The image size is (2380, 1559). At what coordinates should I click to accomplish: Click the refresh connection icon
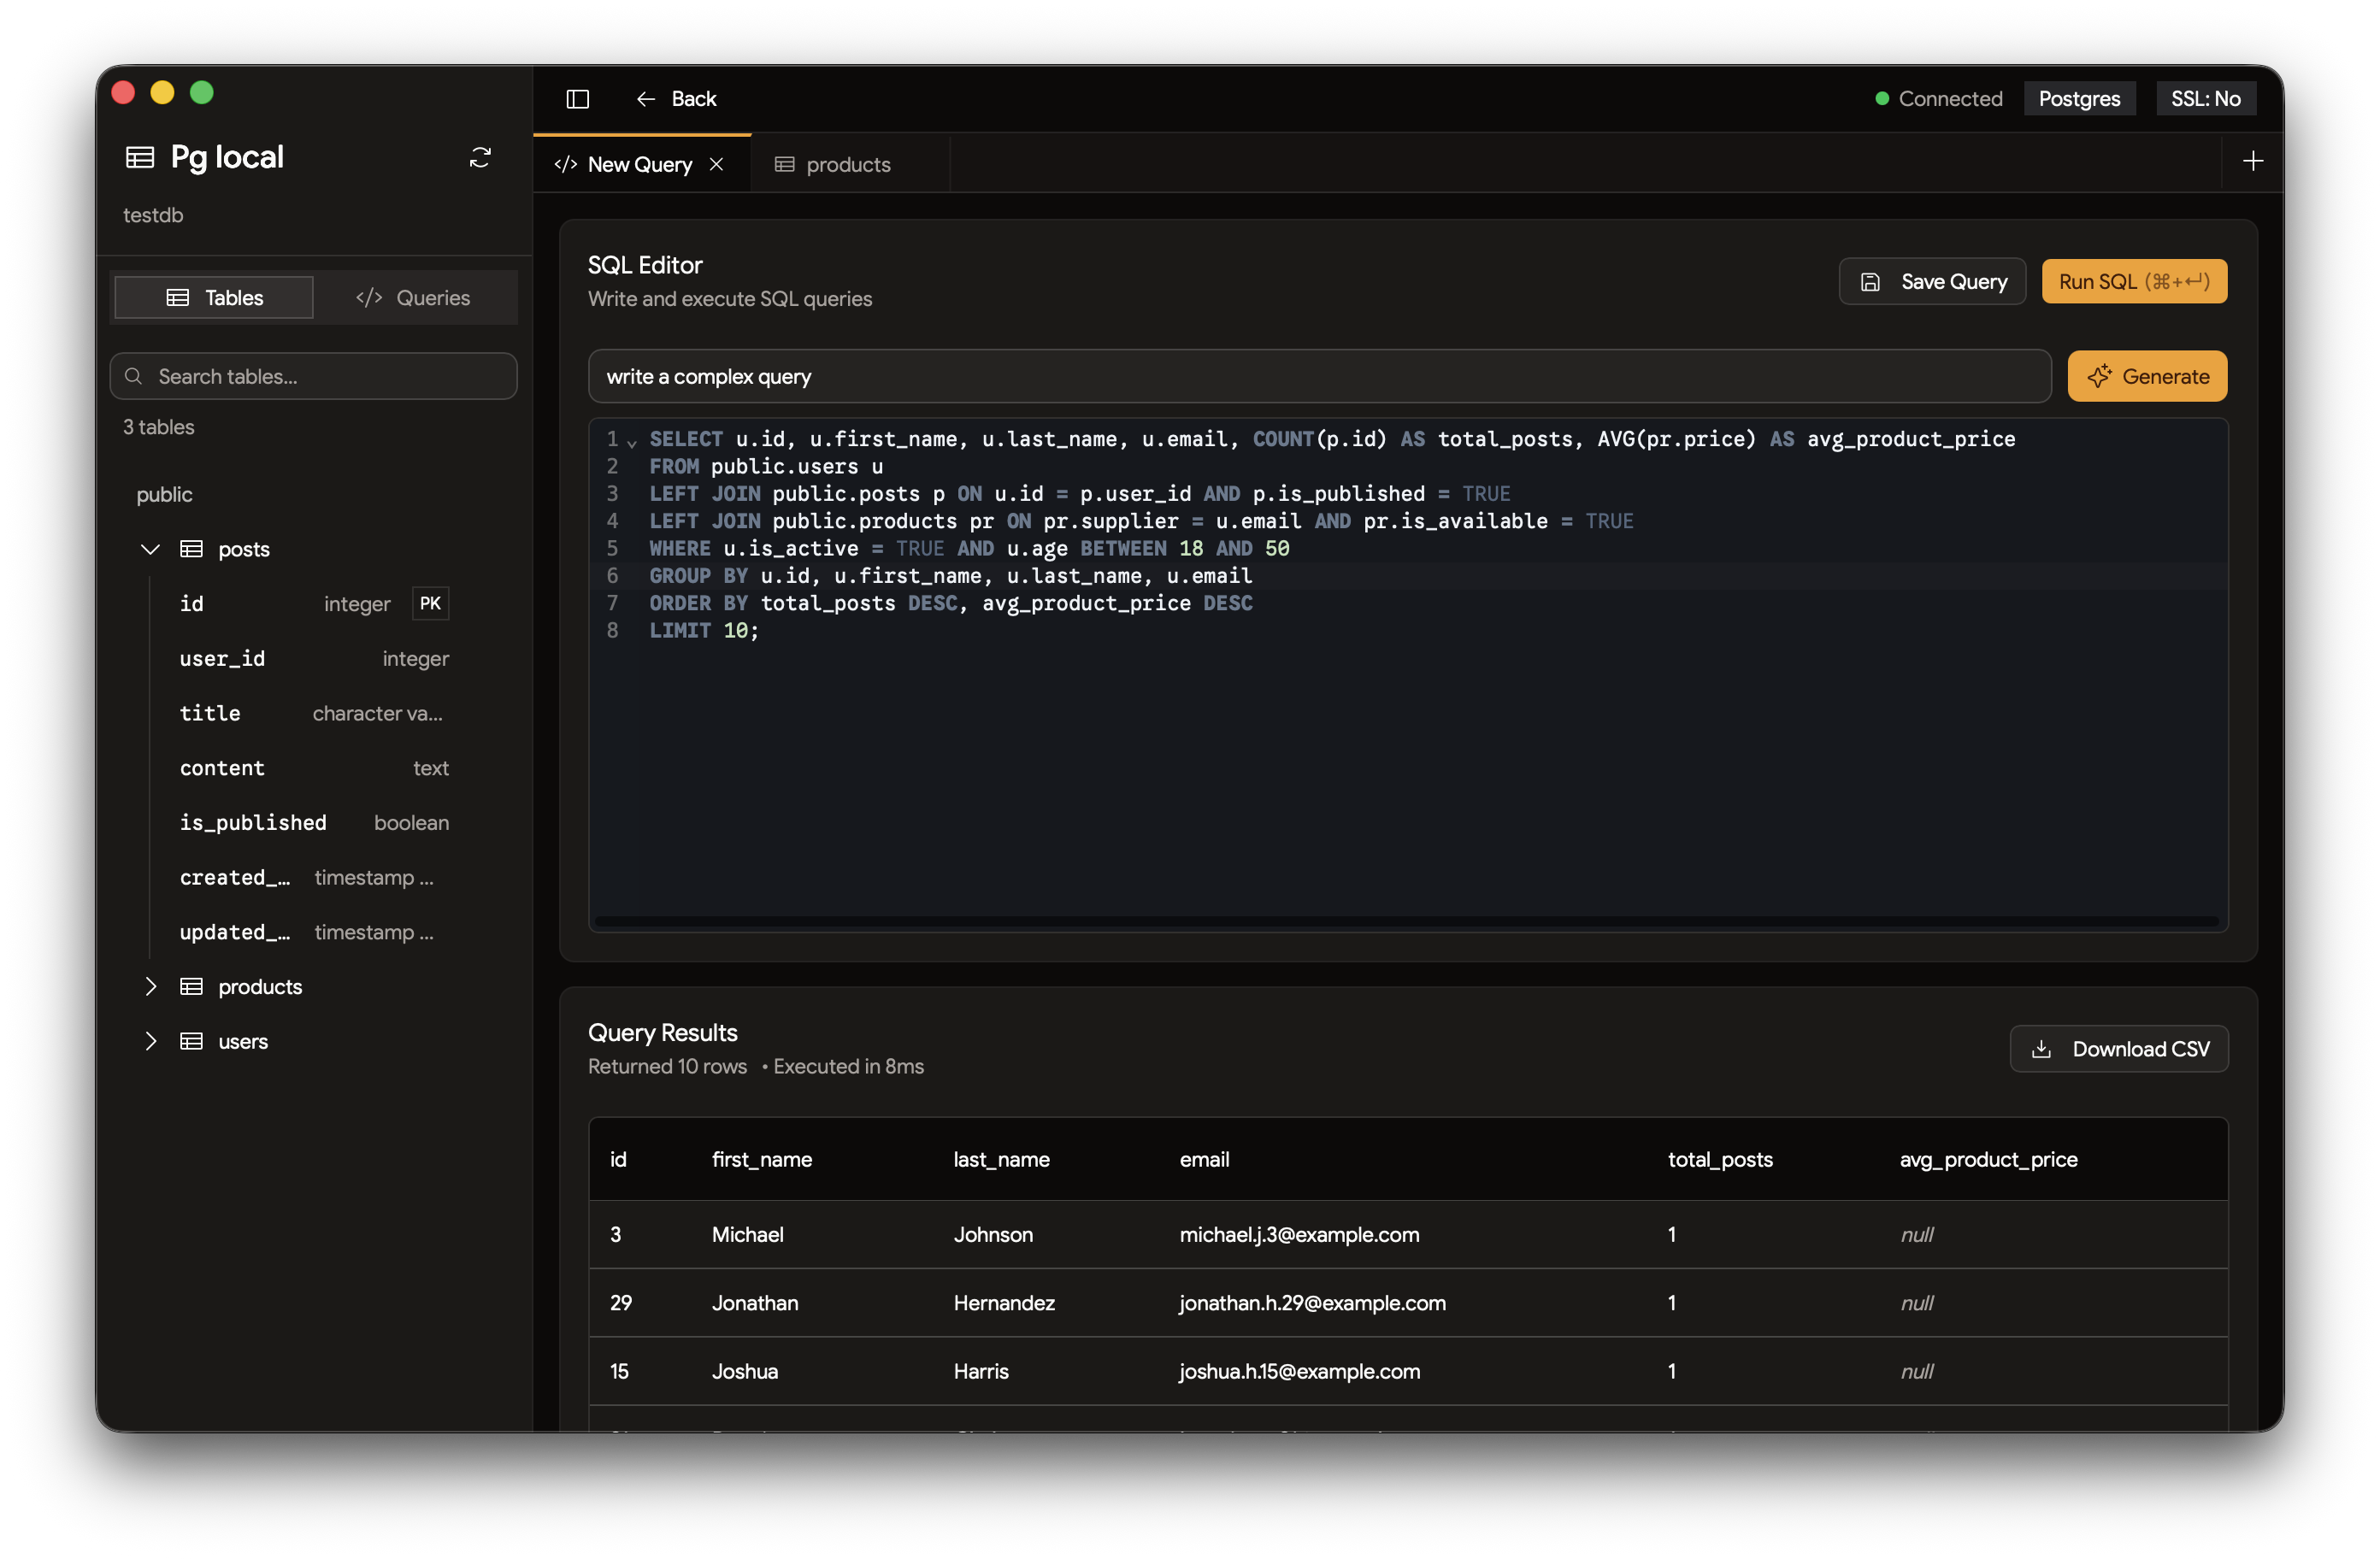tap(480, 158)
